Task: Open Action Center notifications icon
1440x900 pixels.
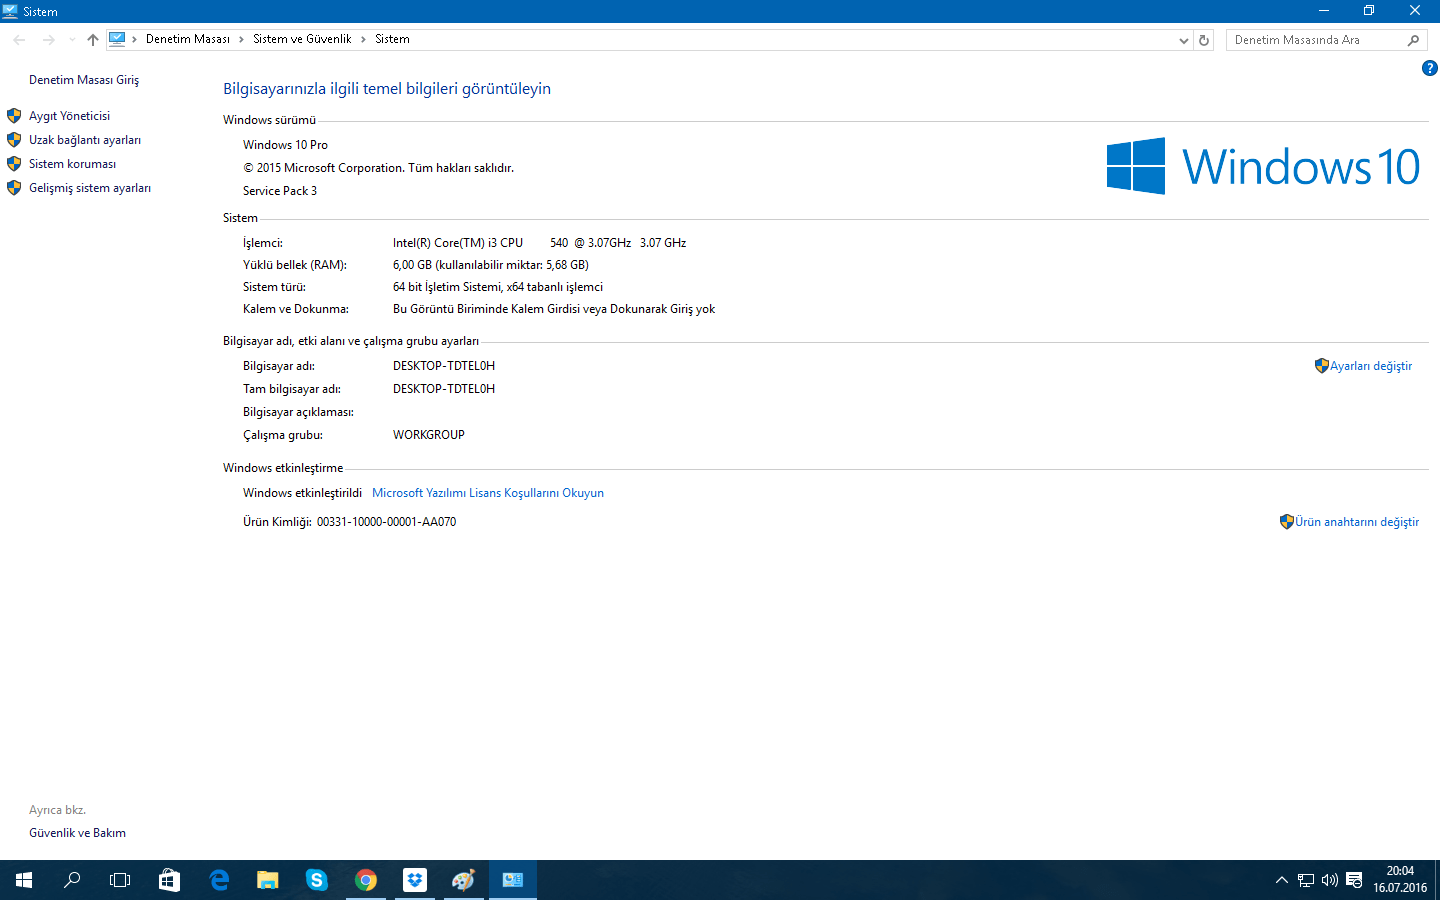Action: (x=1354, y=880)
